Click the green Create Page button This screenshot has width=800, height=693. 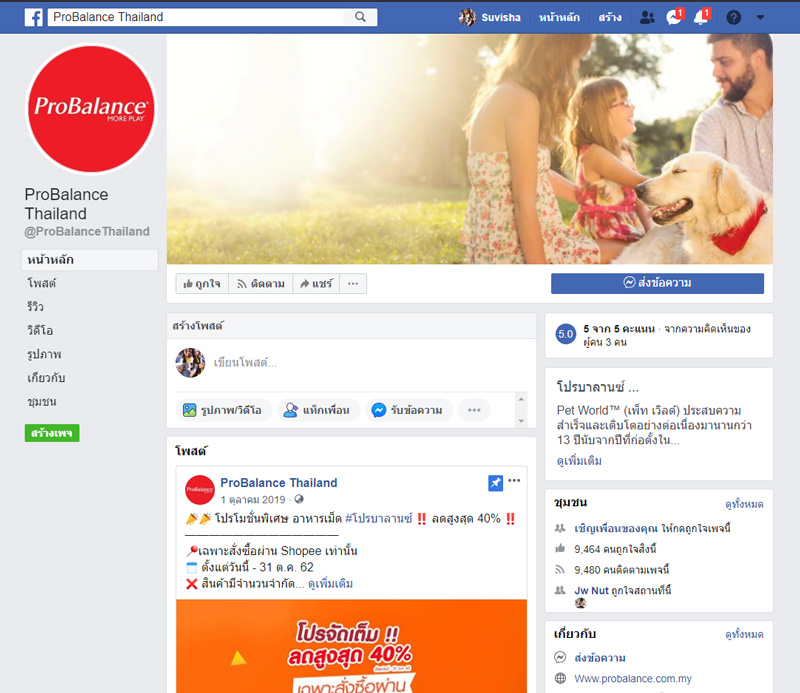pyautogui.click(x=52, y=433)
